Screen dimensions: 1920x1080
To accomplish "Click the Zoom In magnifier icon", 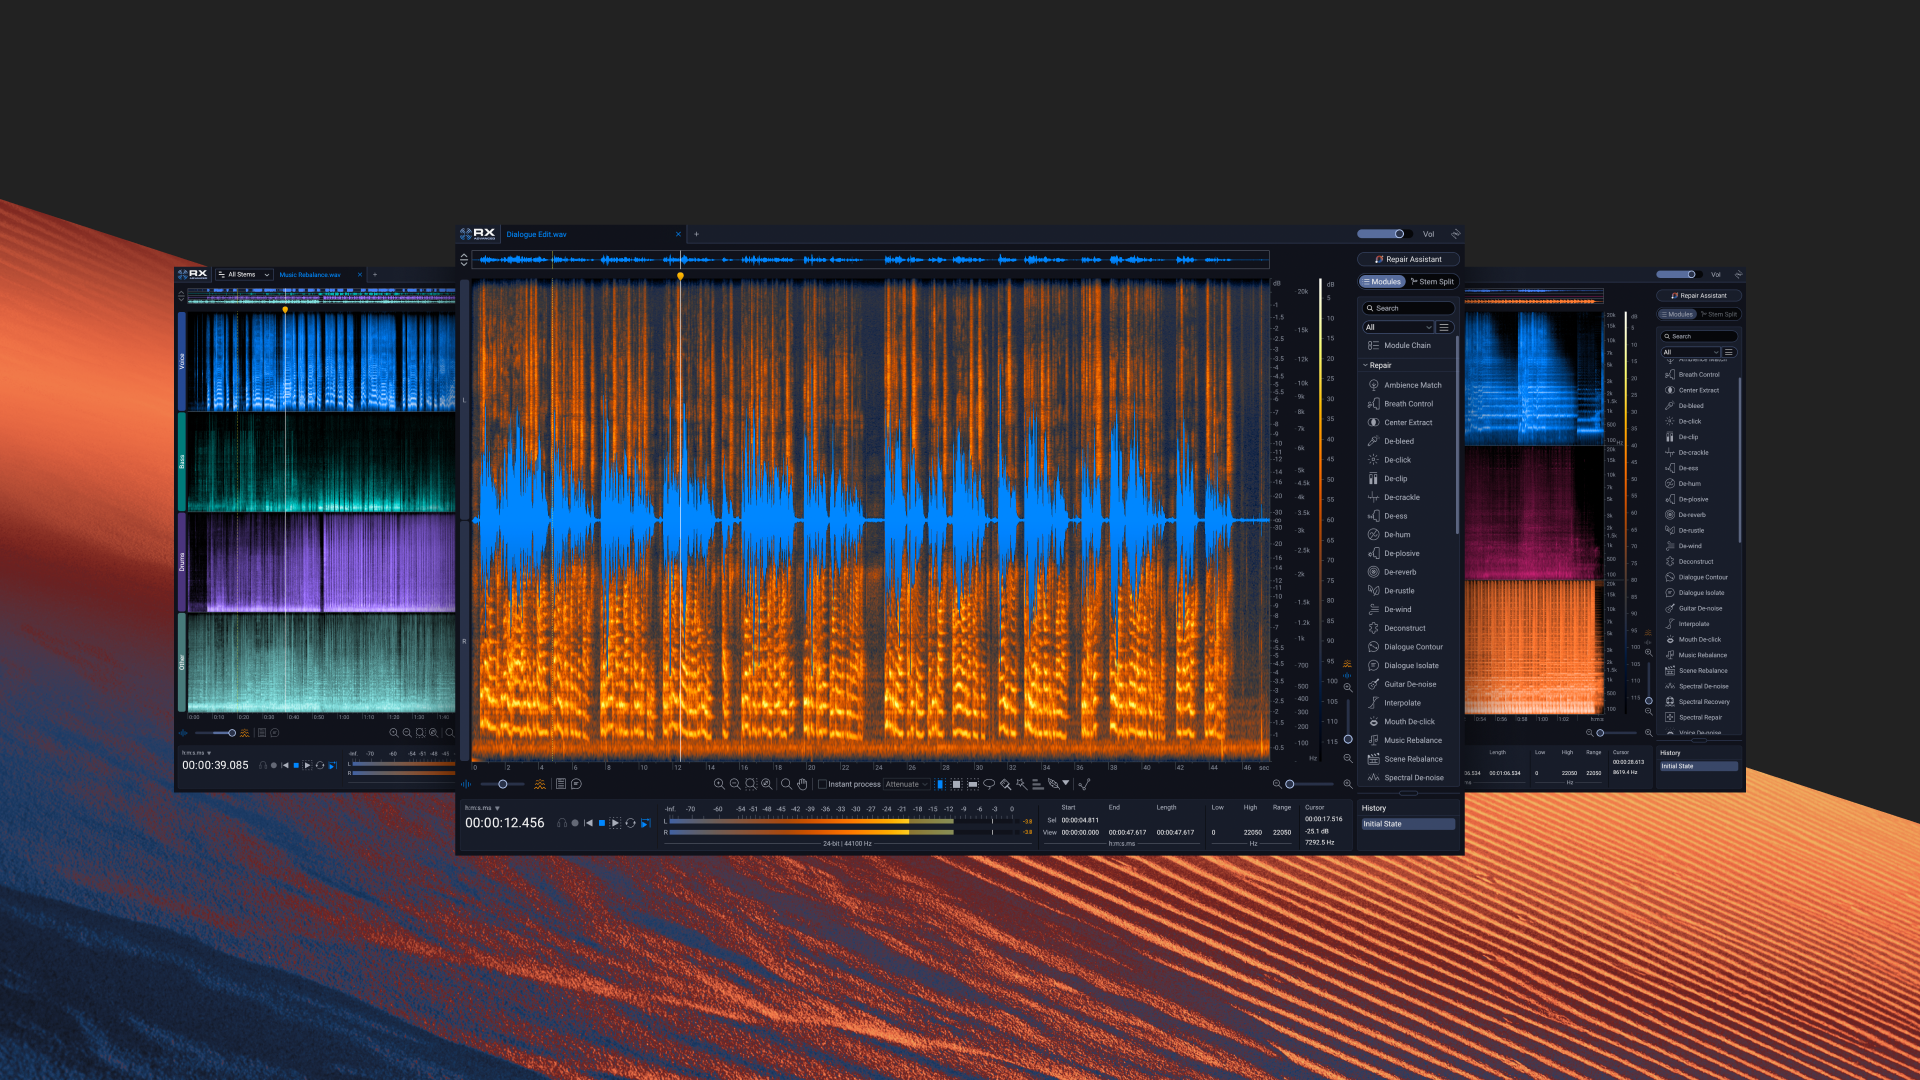I will [720, 784].
